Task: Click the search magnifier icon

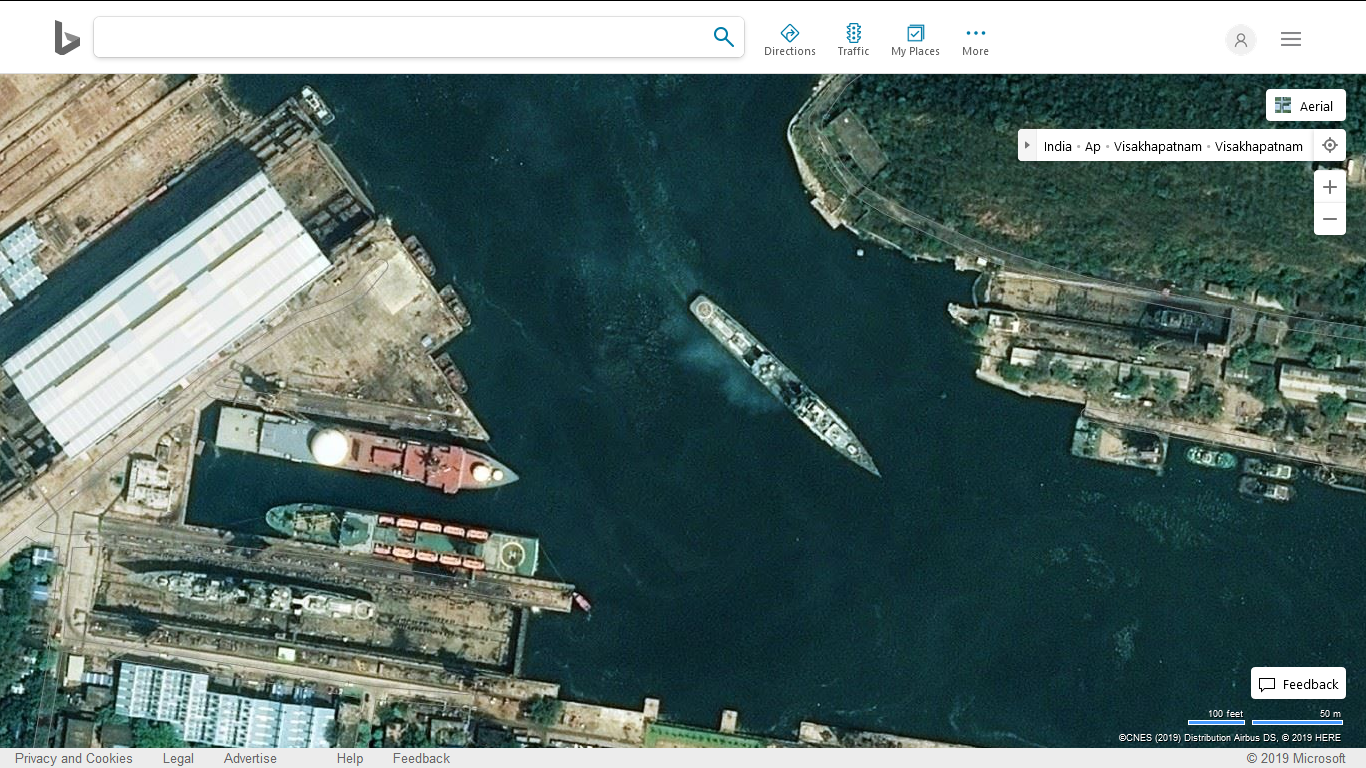Action: click(x=724, y=37)
